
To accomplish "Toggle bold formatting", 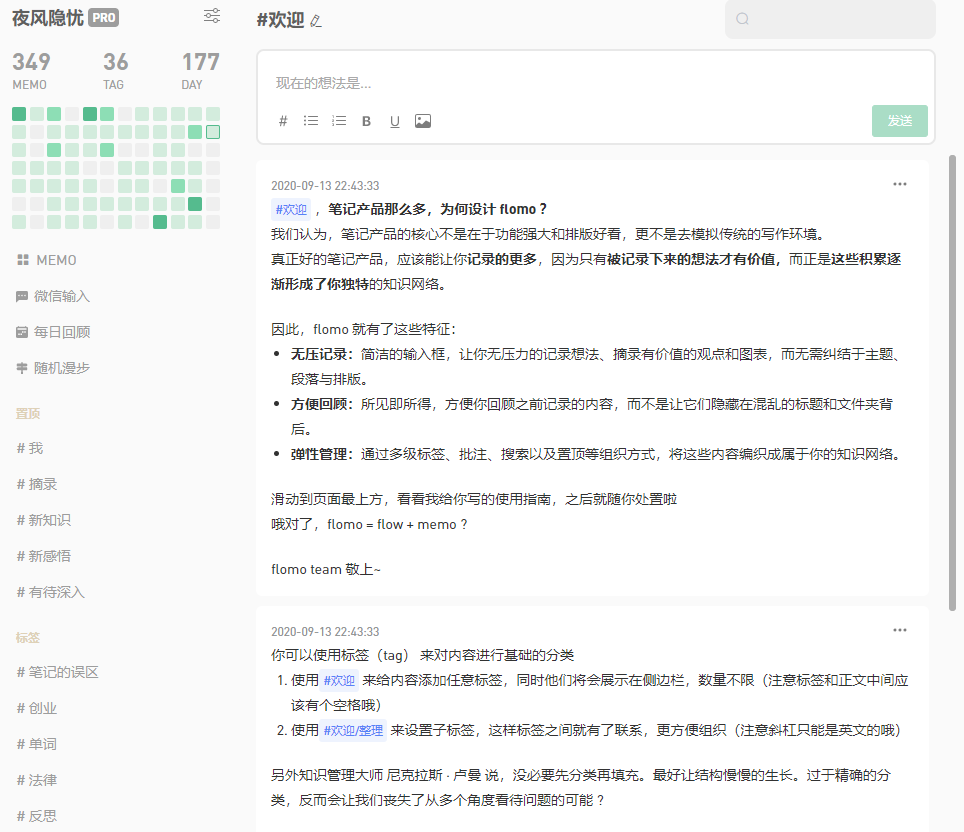I will pyautogui.click(x=366, y=121).
